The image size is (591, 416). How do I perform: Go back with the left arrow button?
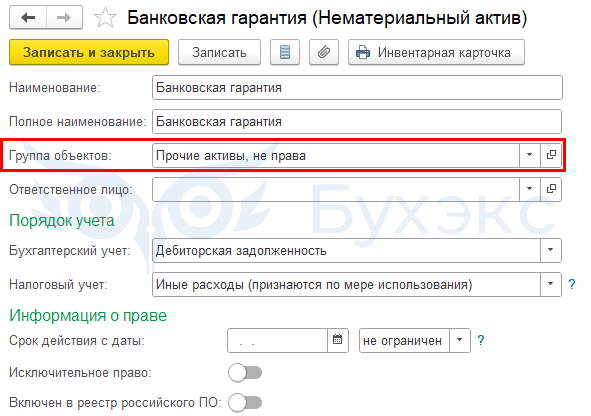[28, 17]
